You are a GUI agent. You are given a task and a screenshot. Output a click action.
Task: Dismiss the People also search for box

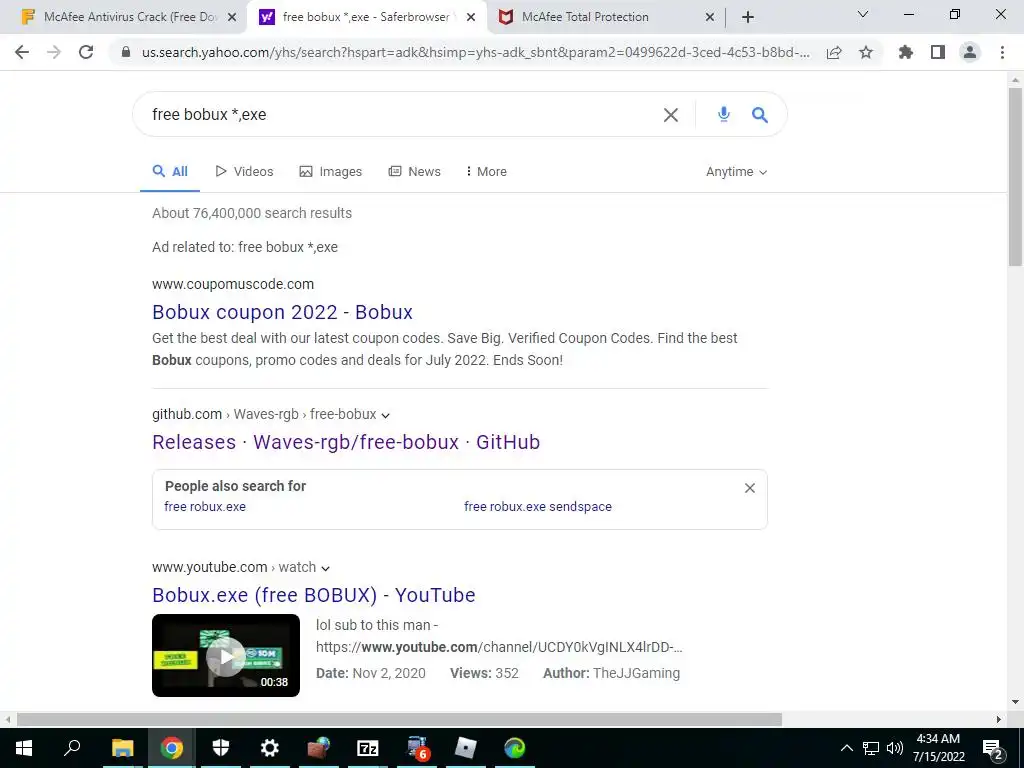pyautogui.click(x=750, y=488)
